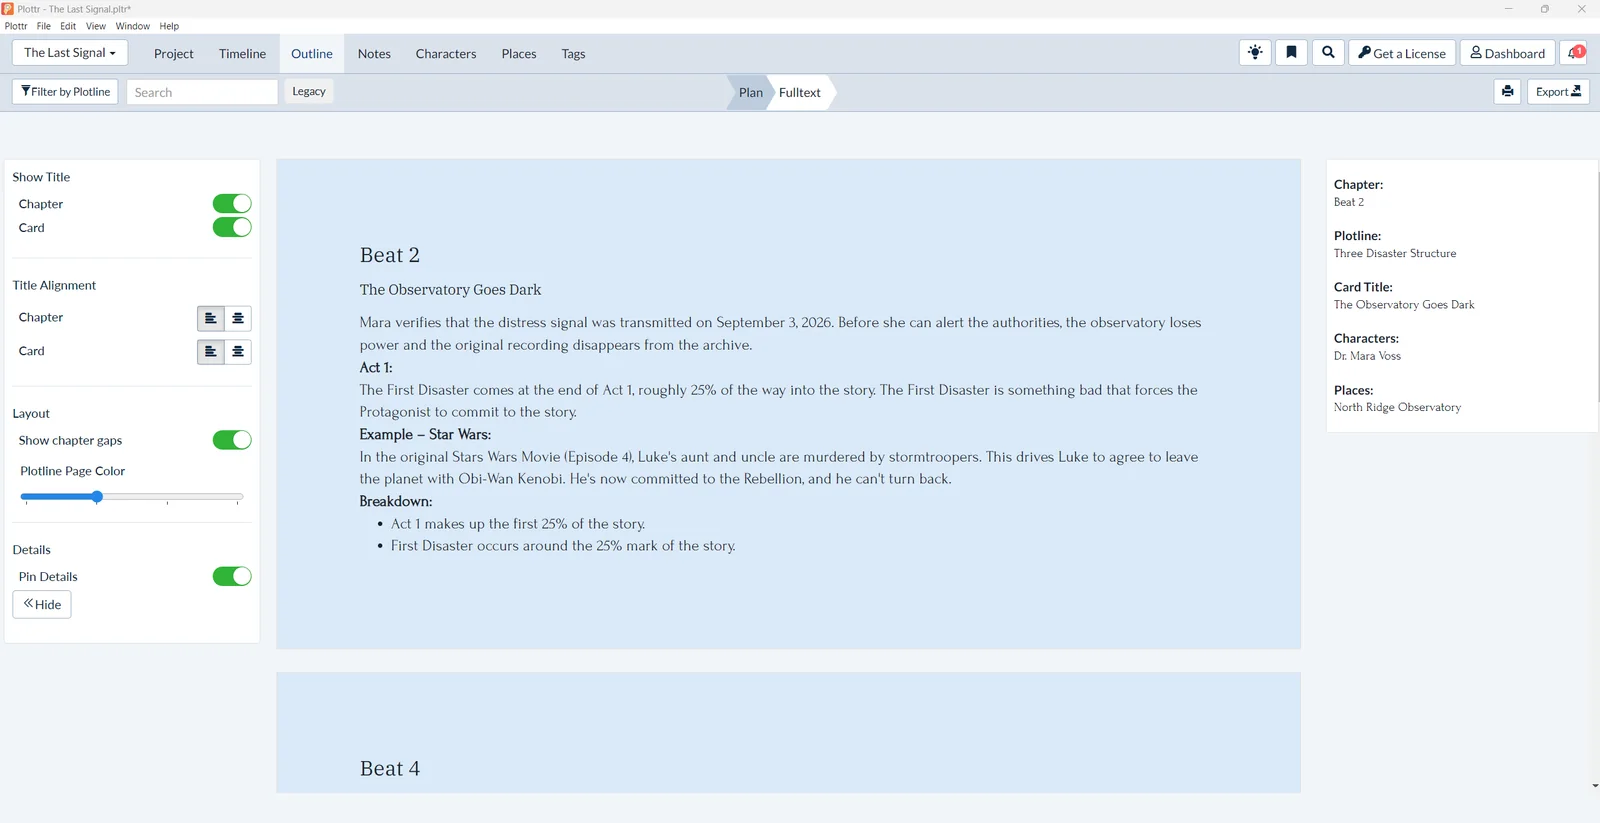Click the Beat 4 heading
The height and width of the screenshot is (823, 1600).
(x=390, y=769)
